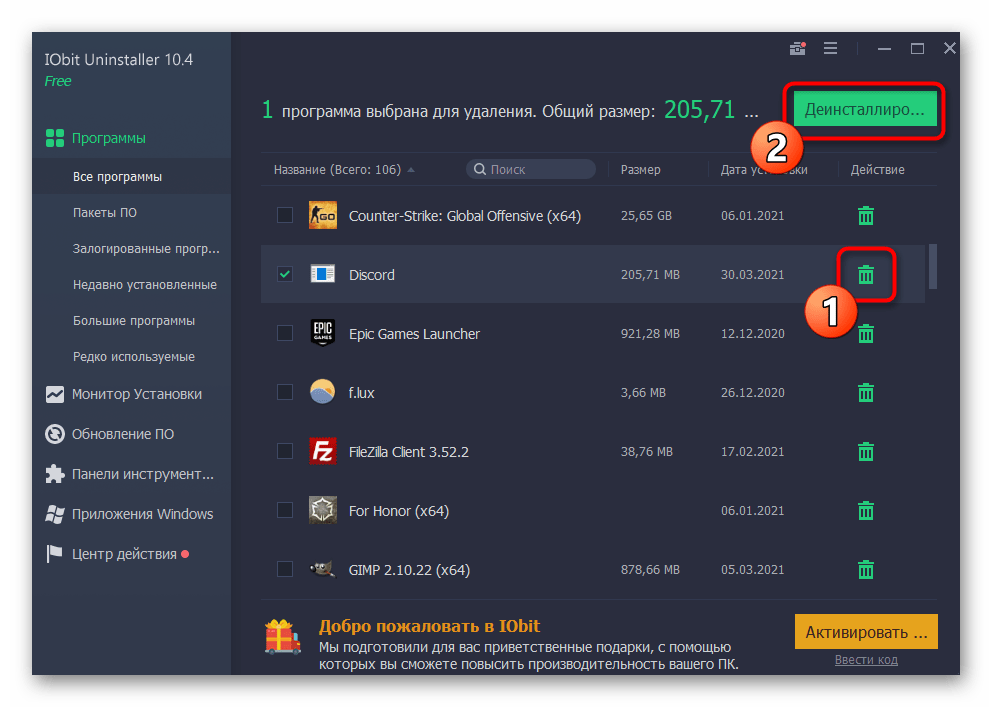Click GIMP's green trash icon
This screenshot has width=992, height=707.
[x=866, y=569]
